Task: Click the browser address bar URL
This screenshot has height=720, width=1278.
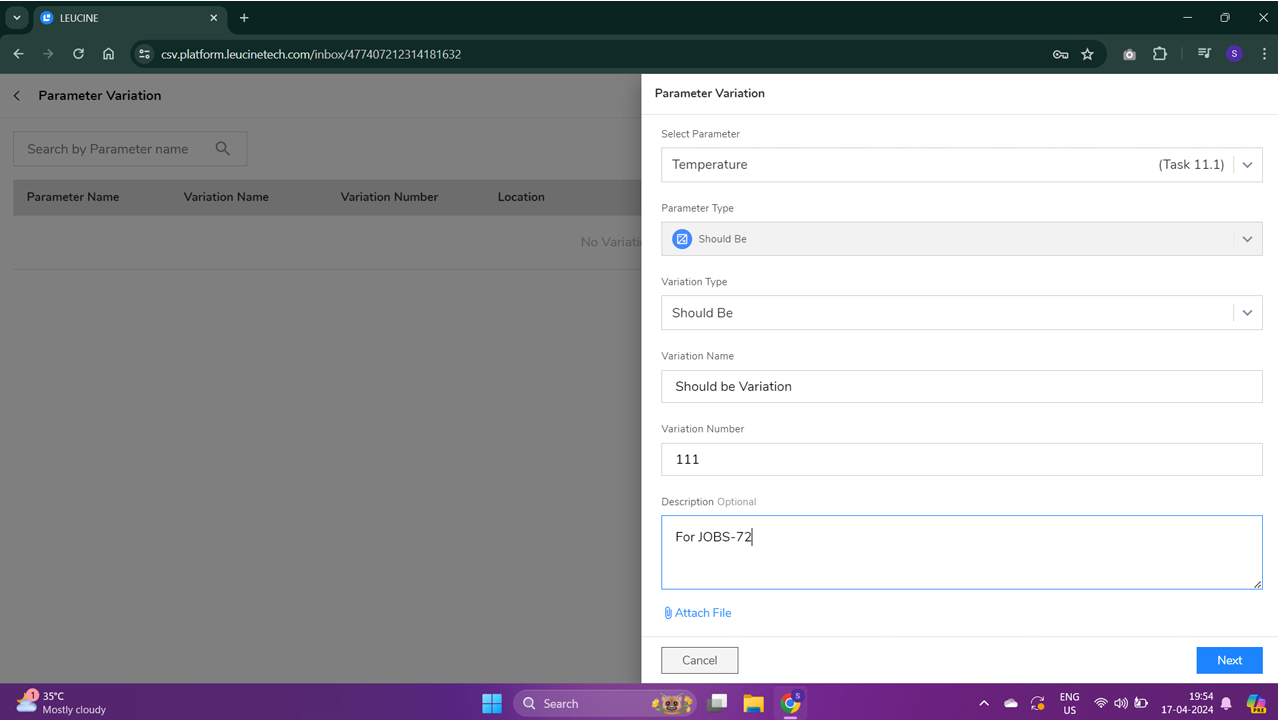Action: [311, 54]
